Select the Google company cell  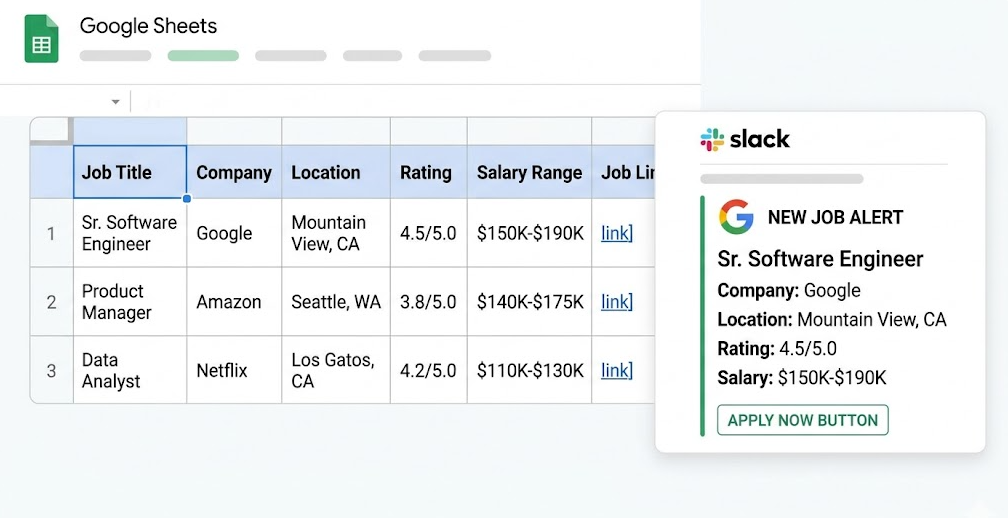[234, 233]
